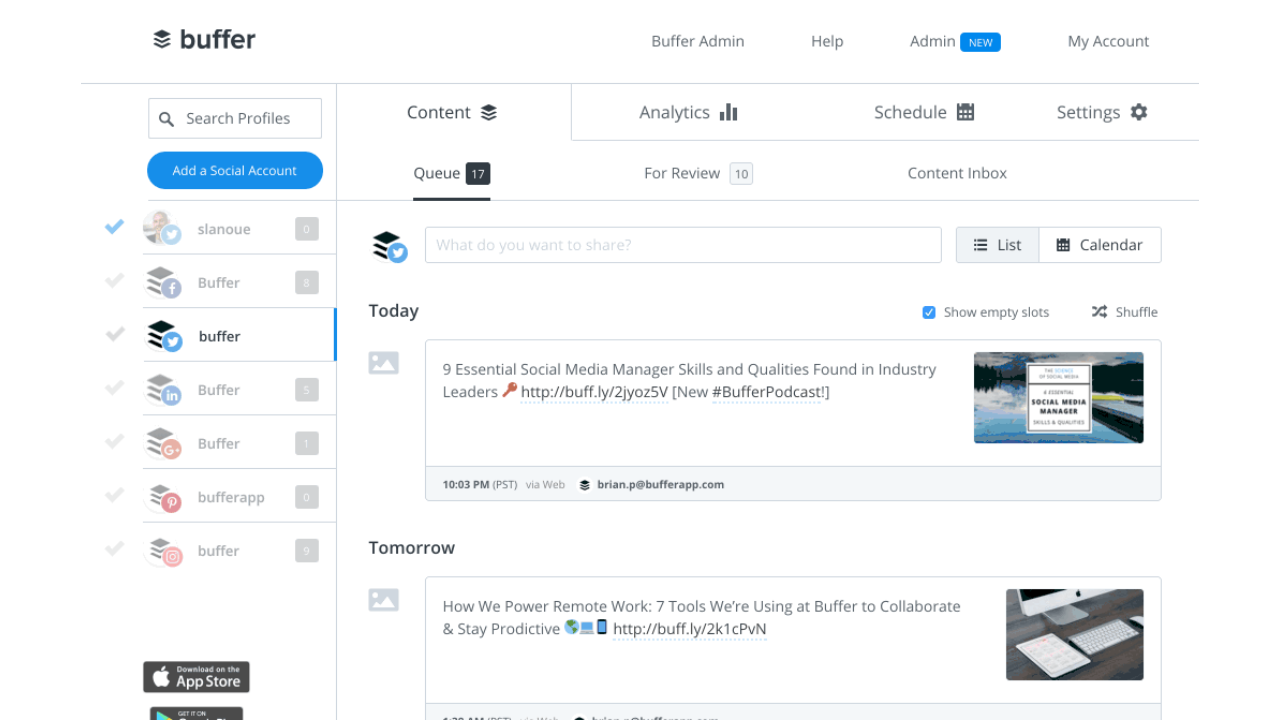This screenshot has height=720, width=1280.
Task: Go to the Schedule tab
Action: [924, 112]
